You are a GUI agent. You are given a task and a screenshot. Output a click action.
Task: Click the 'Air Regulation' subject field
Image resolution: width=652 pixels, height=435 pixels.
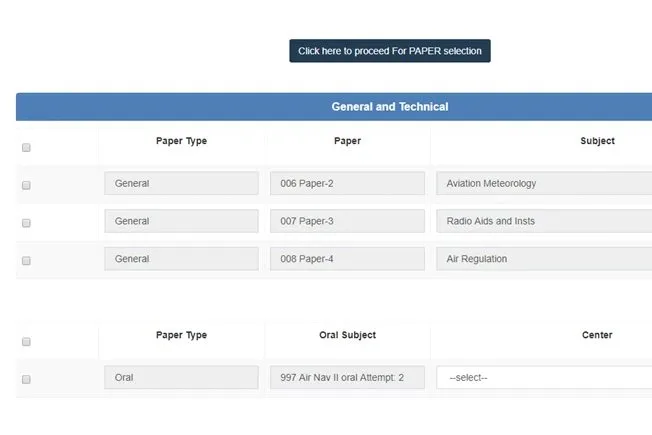click(x=544, y=259)
